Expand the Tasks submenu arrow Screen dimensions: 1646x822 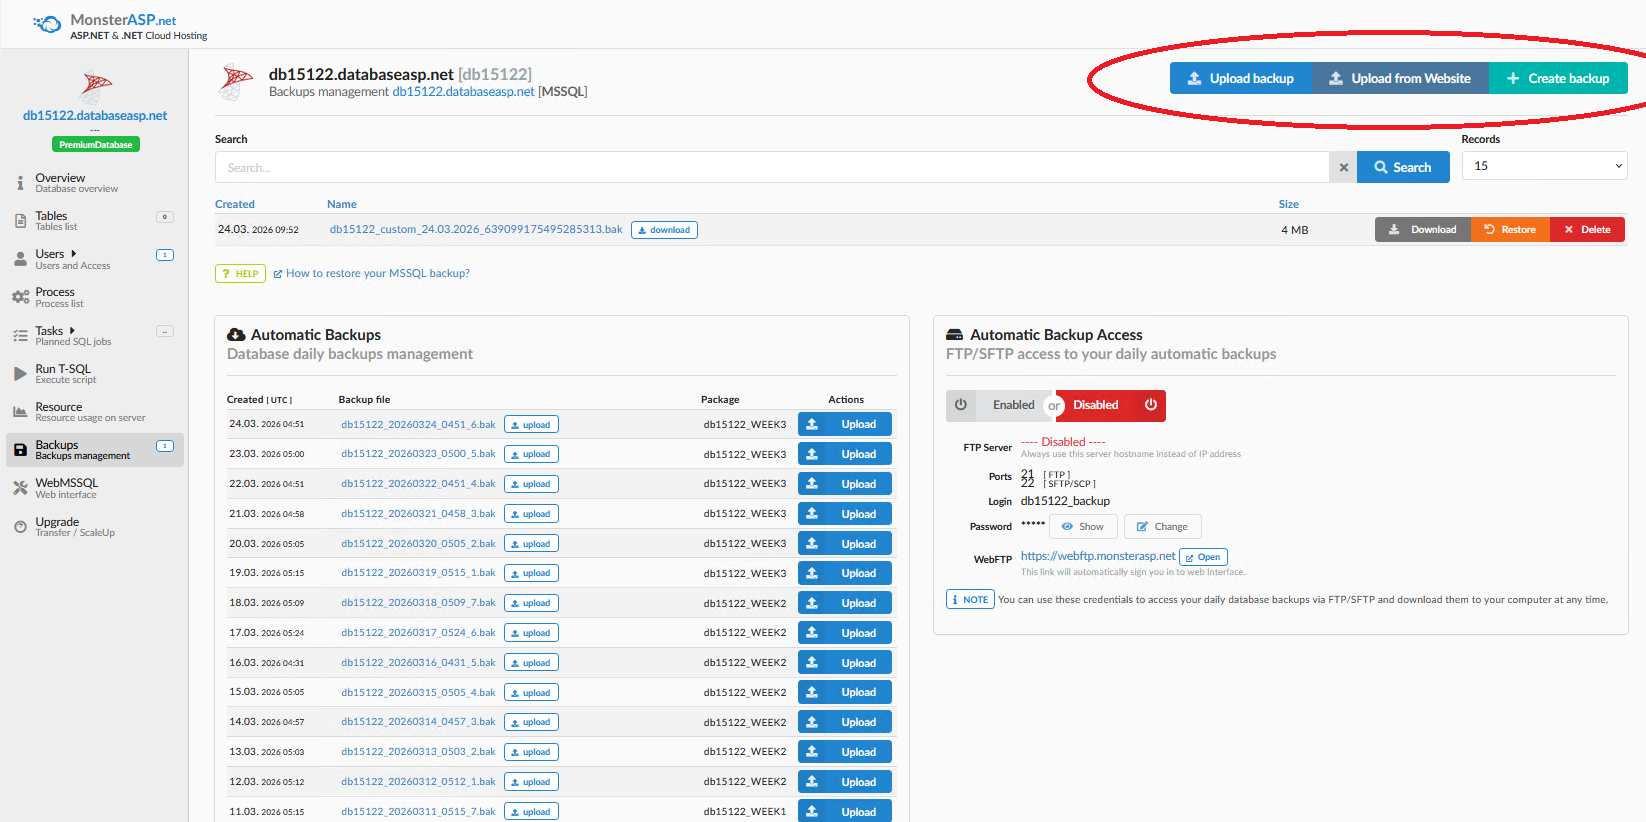point(72,331)
